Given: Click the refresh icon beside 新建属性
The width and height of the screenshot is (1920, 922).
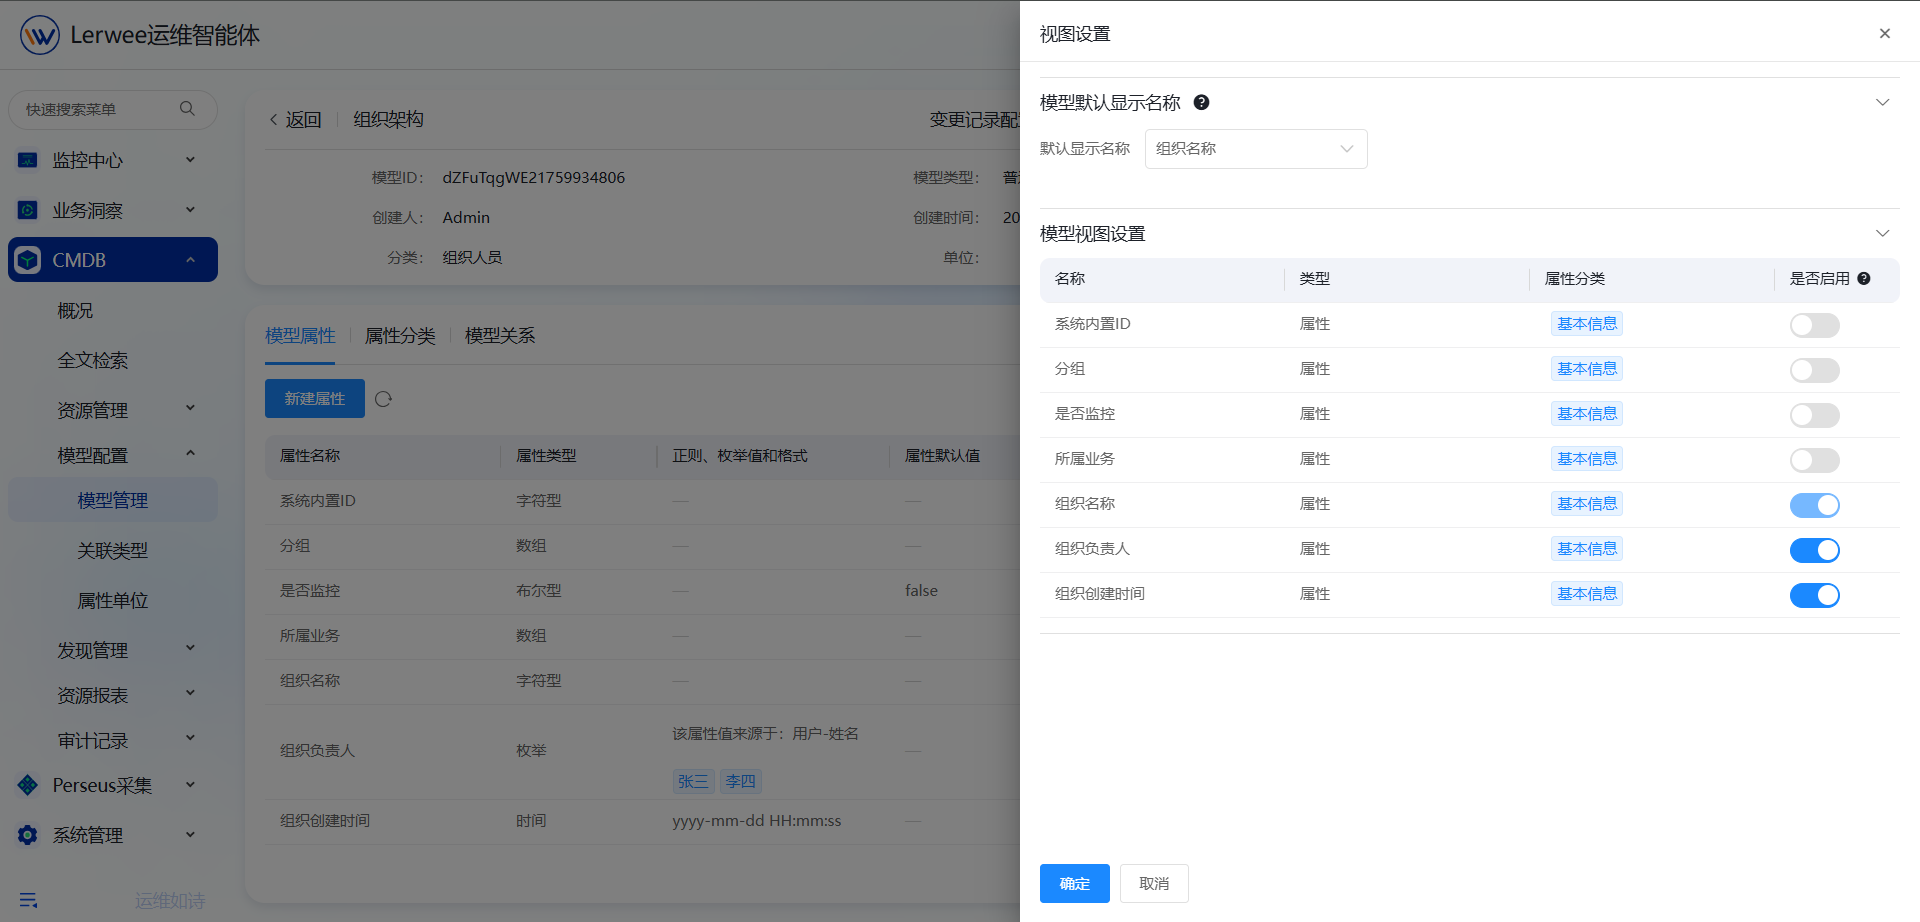Looking at the screenshot, I should click(x=383, y=399).
